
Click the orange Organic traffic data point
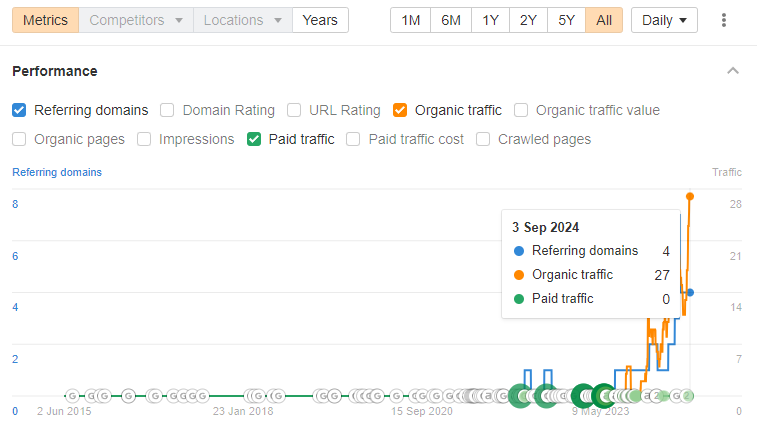[x=690, y=196]
